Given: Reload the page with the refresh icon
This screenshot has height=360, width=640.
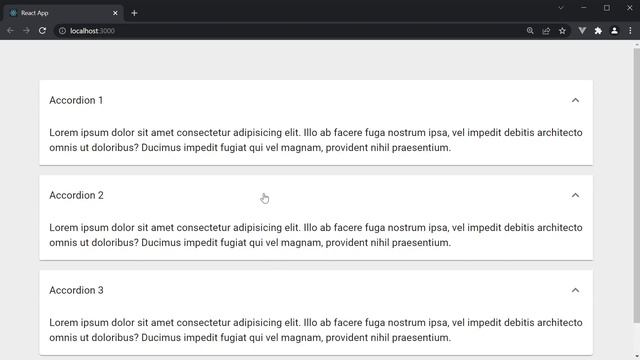Looking at the screenshot, I should [x=42, y=31].
